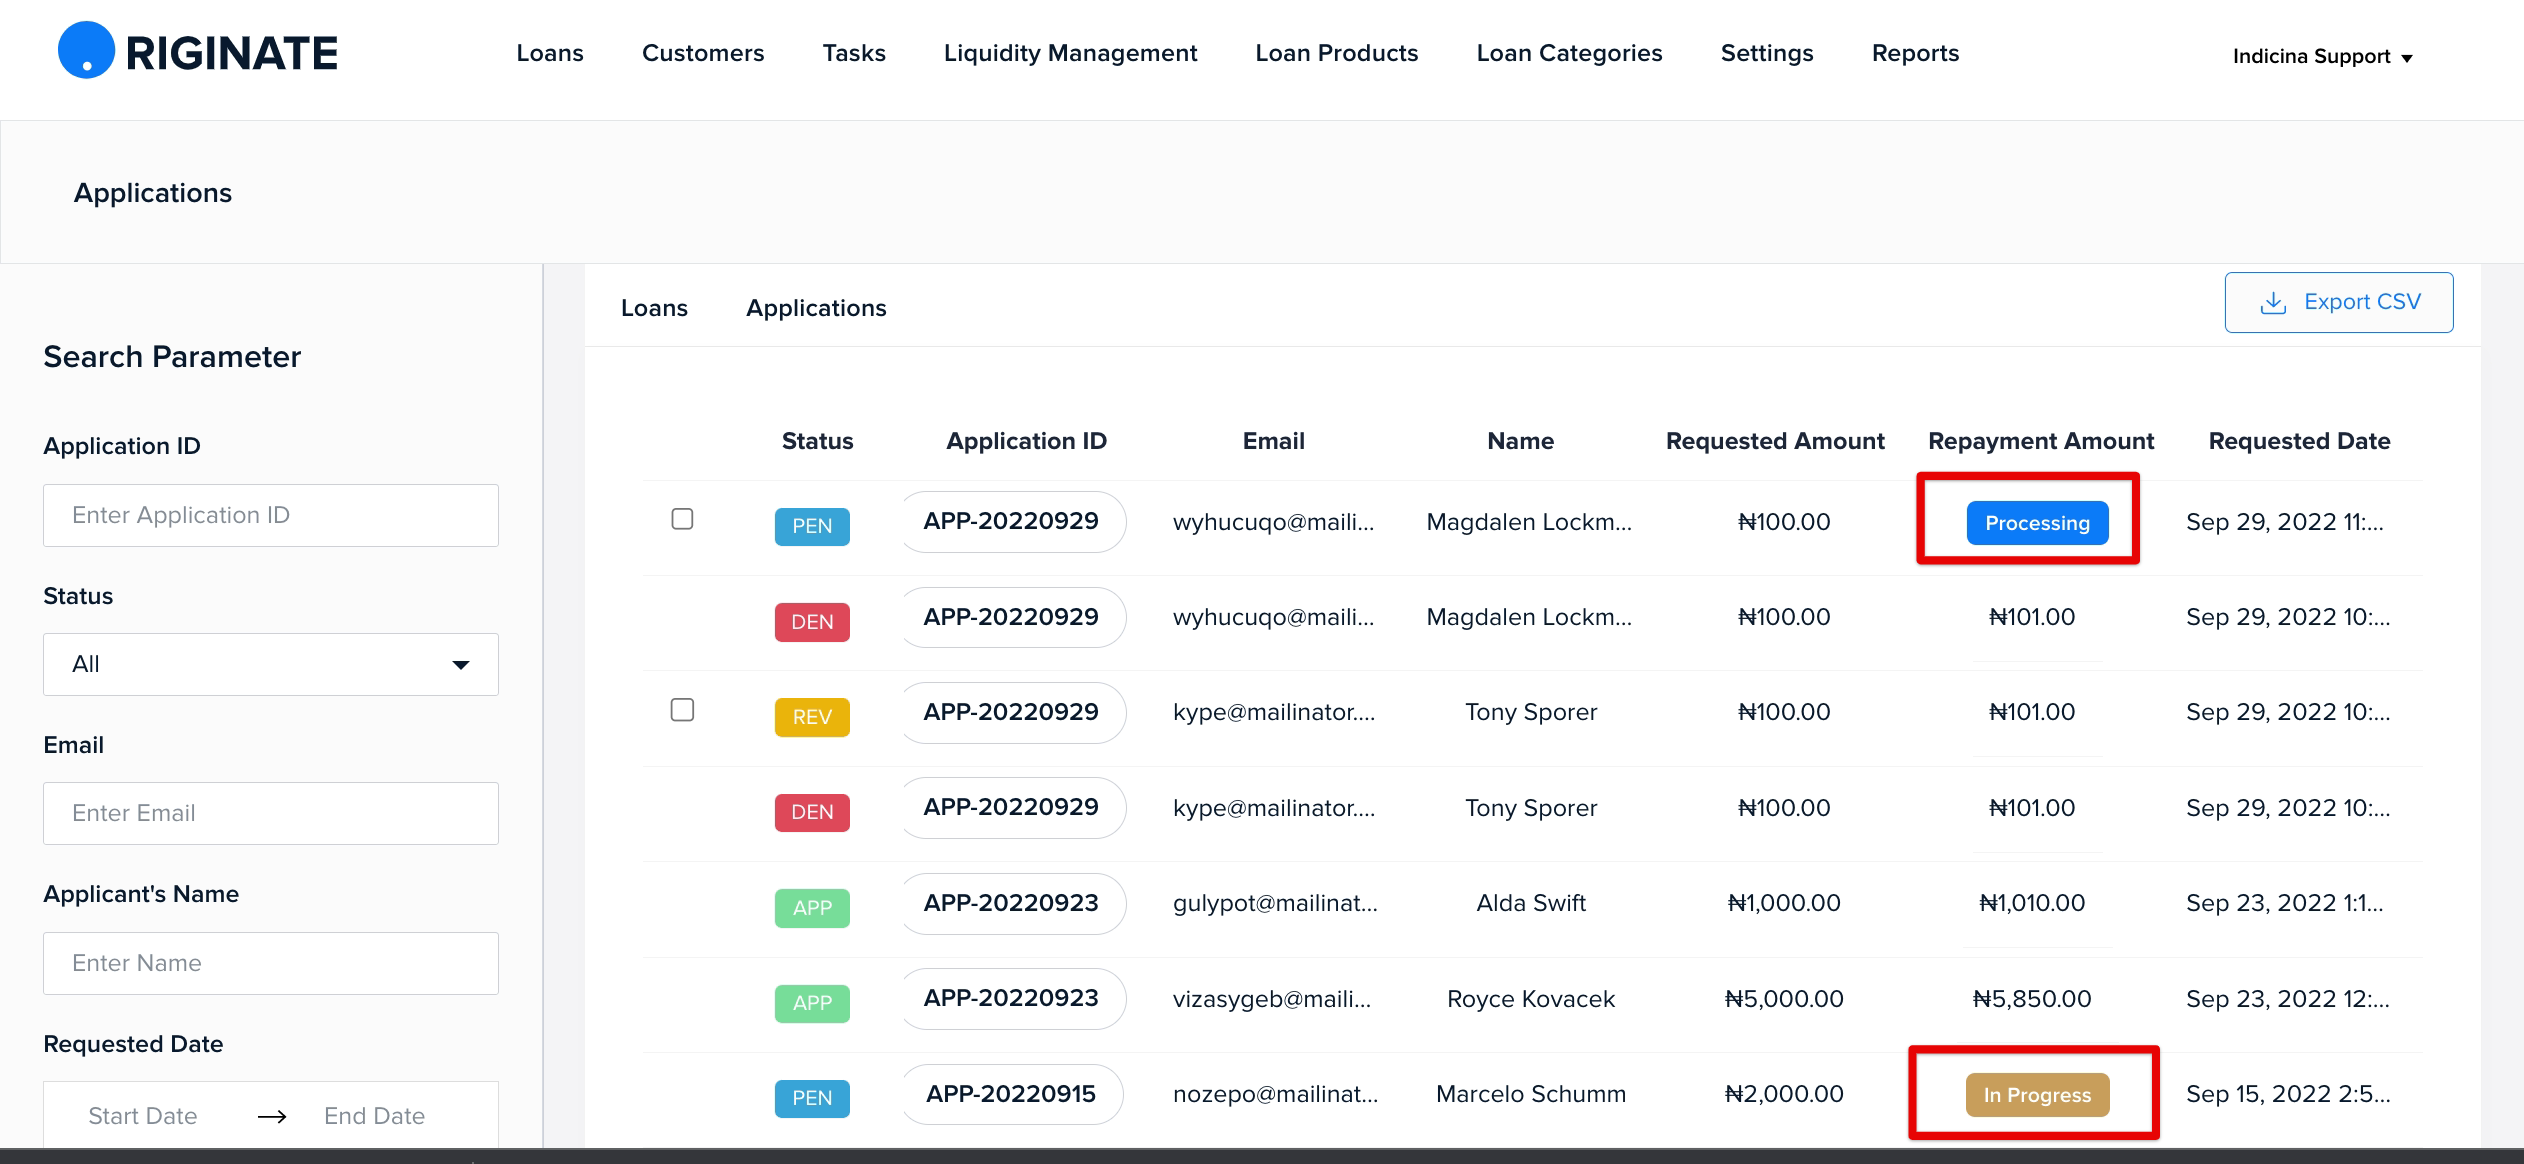
Task: Click the Export CSV download icon
Action: [2273, 302]
